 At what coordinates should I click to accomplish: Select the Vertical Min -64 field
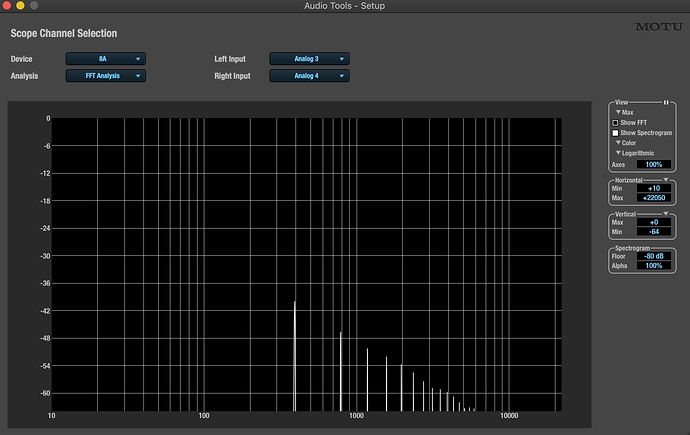coord(653,232)
